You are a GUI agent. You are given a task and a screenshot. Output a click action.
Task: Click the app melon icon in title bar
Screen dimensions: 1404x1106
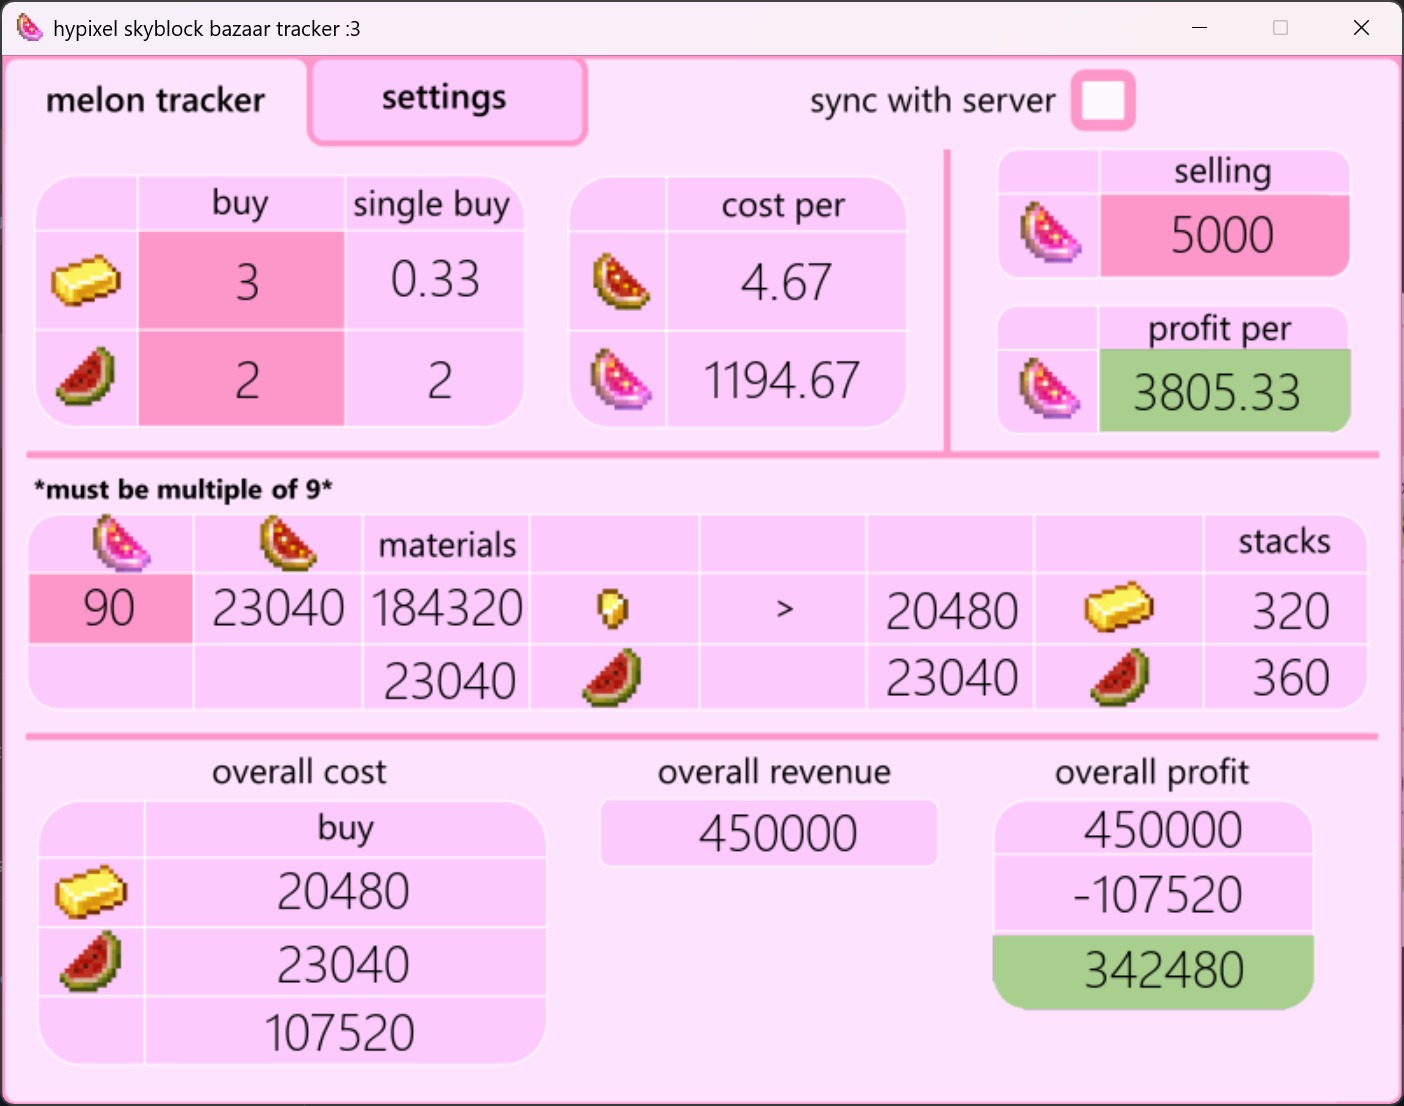point(30,28)
